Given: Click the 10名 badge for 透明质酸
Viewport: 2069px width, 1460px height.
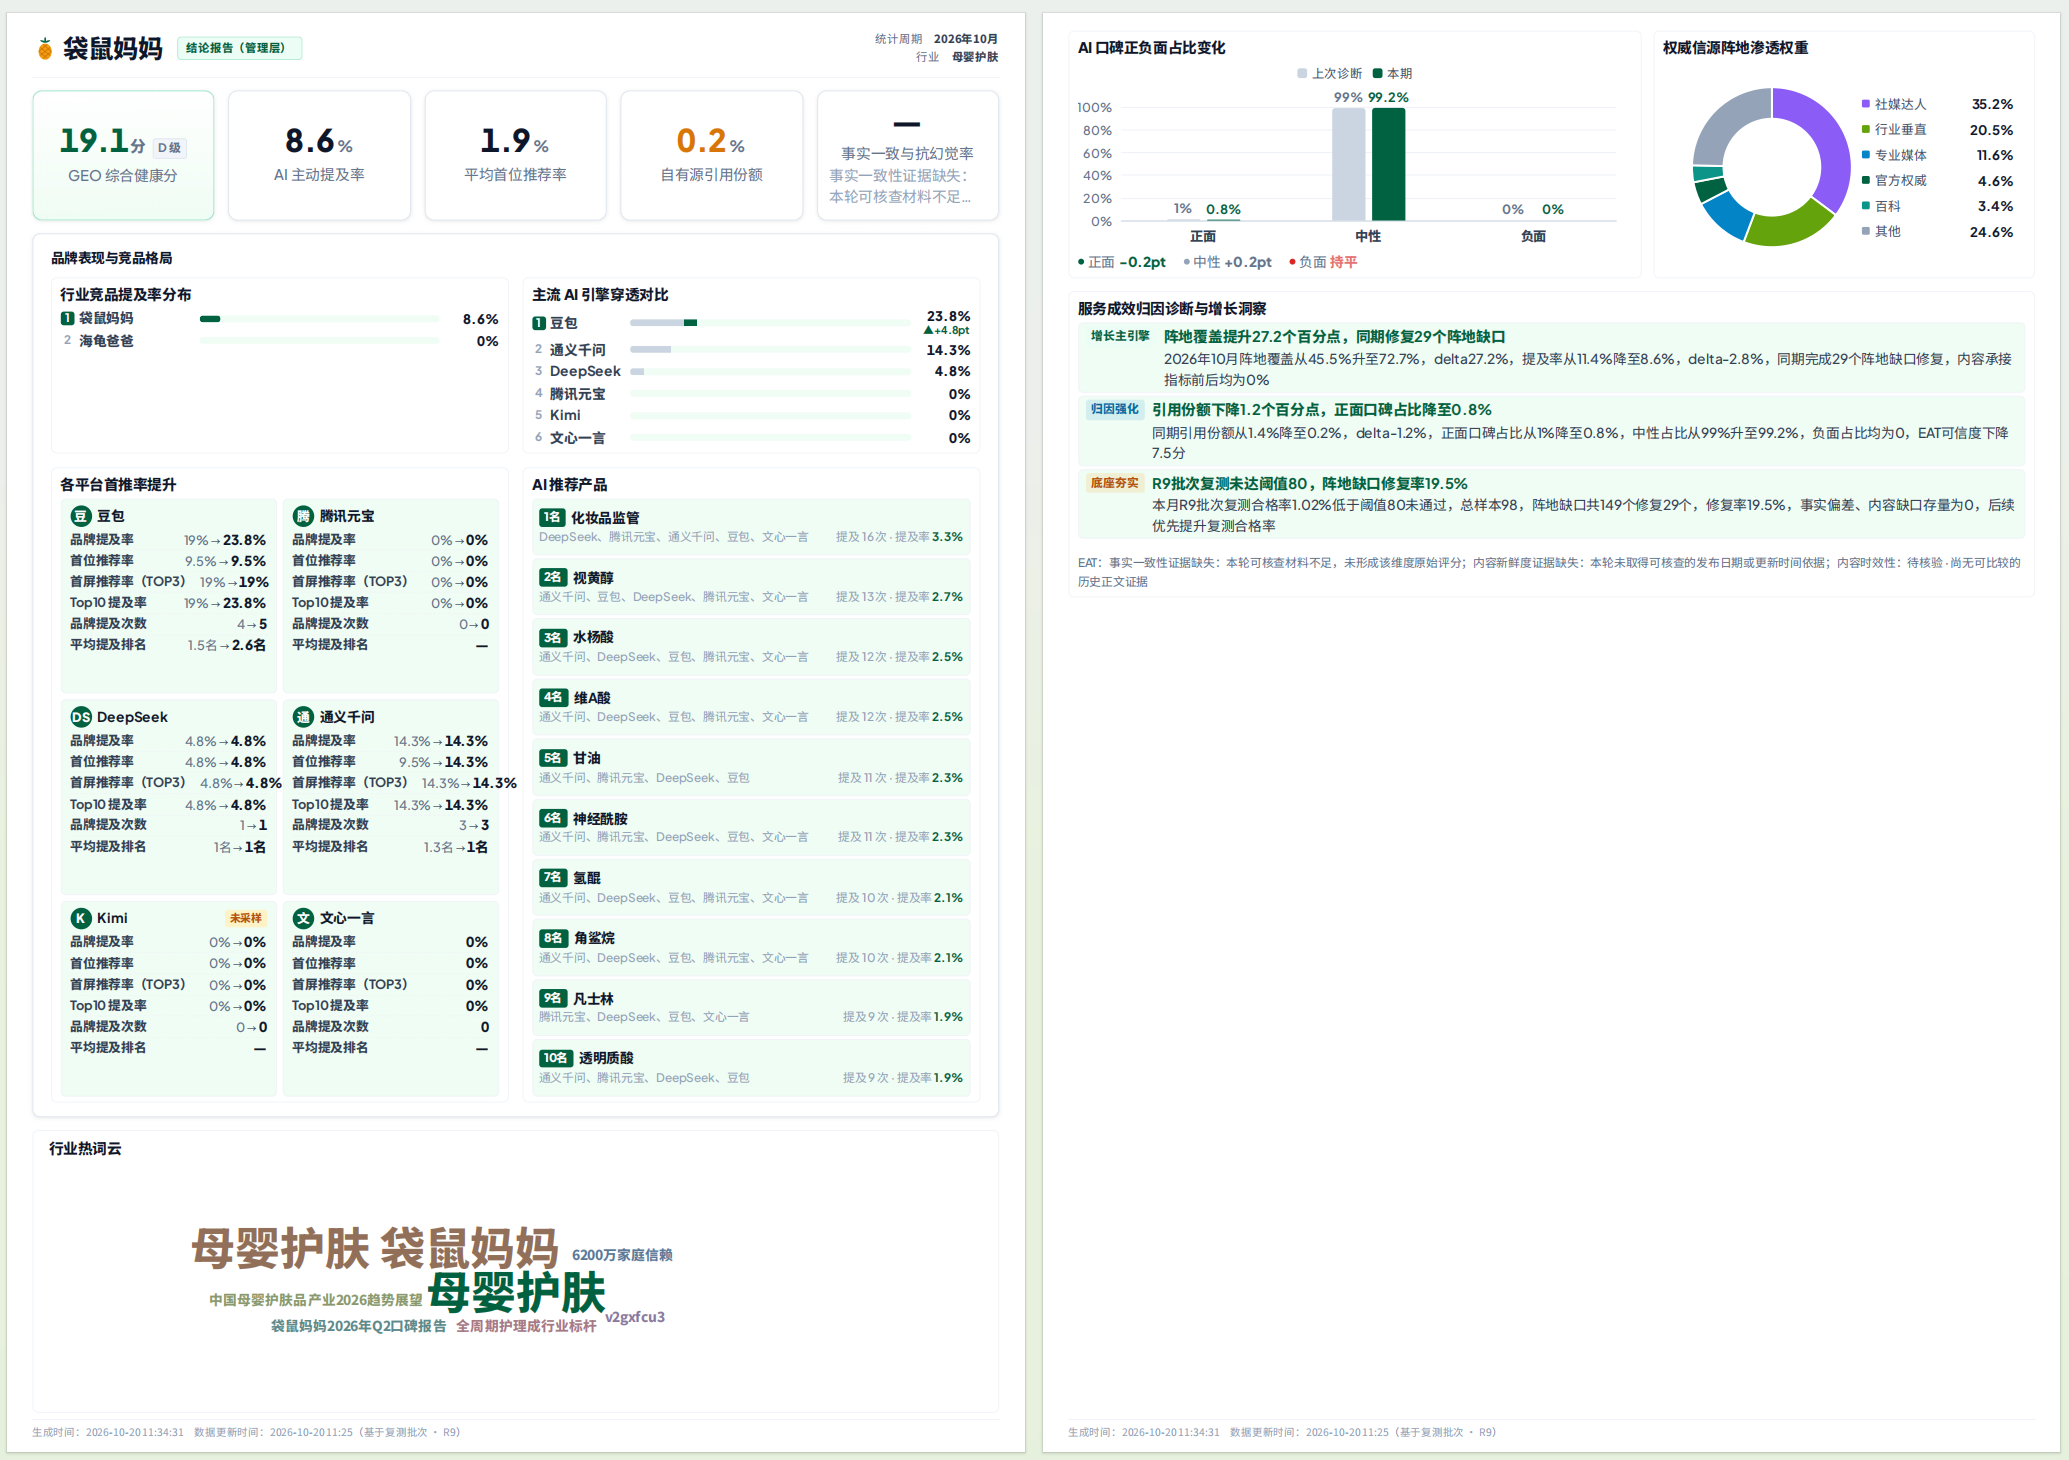Looking at the screenshot, I should pyautogui.click(x=556, y=1058).
